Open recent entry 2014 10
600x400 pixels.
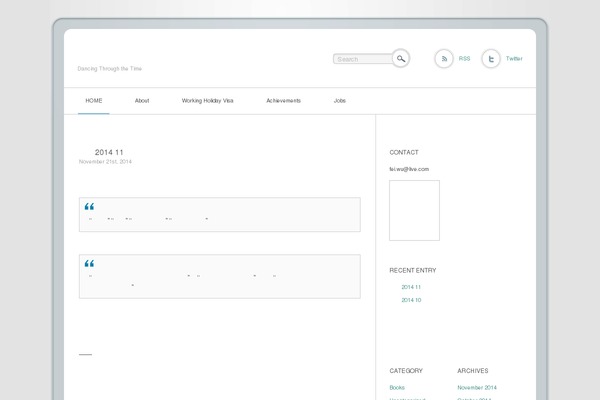click(411, 300)
